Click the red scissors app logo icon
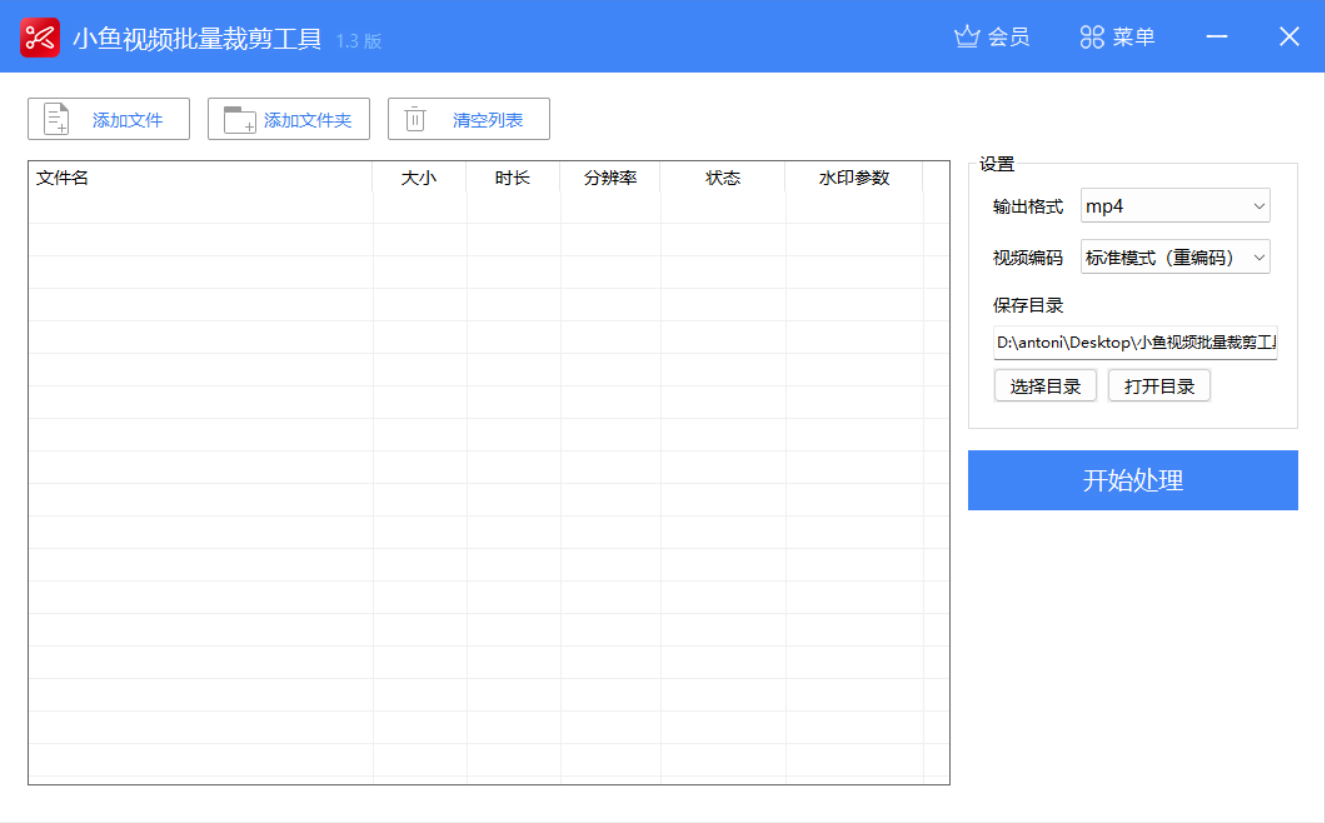 coord(39,36)
